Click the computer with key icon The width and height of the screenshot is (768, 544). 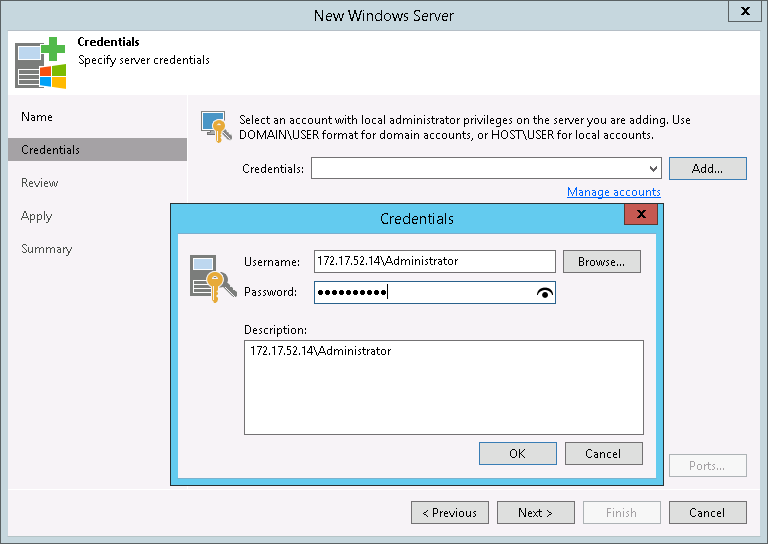tap(216, 127)
